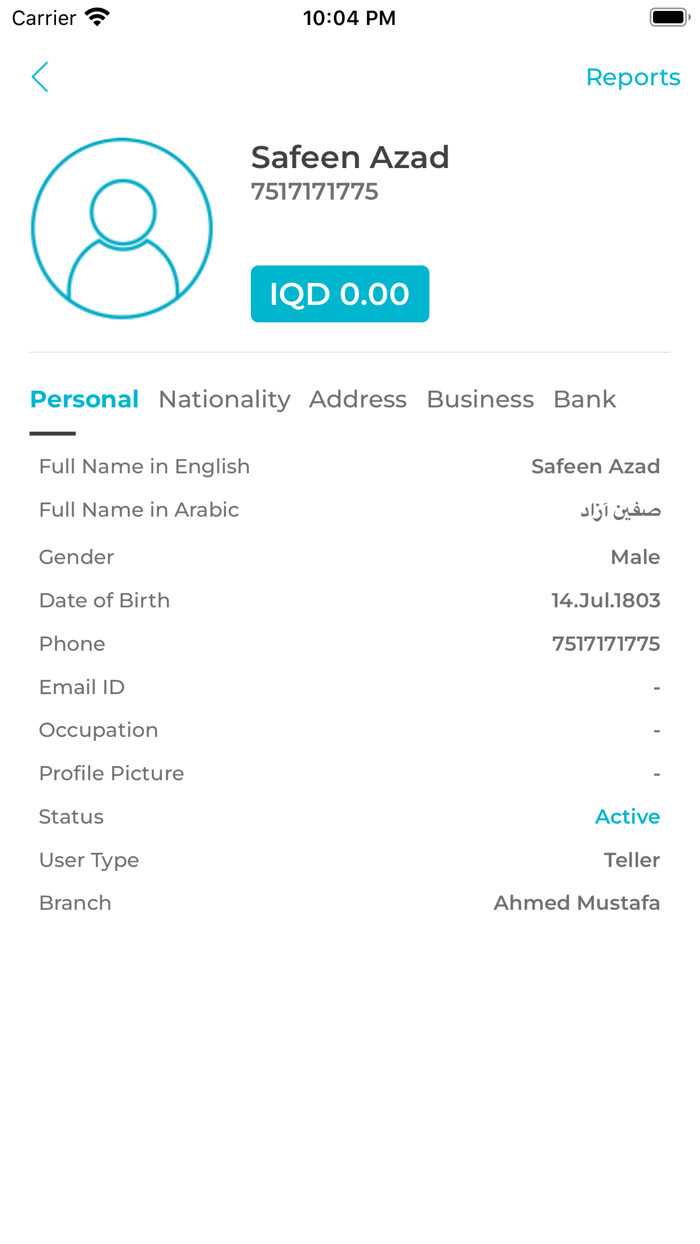Select the Personal tab
The width and height of the screenshot is (700, 1244).
84,399
